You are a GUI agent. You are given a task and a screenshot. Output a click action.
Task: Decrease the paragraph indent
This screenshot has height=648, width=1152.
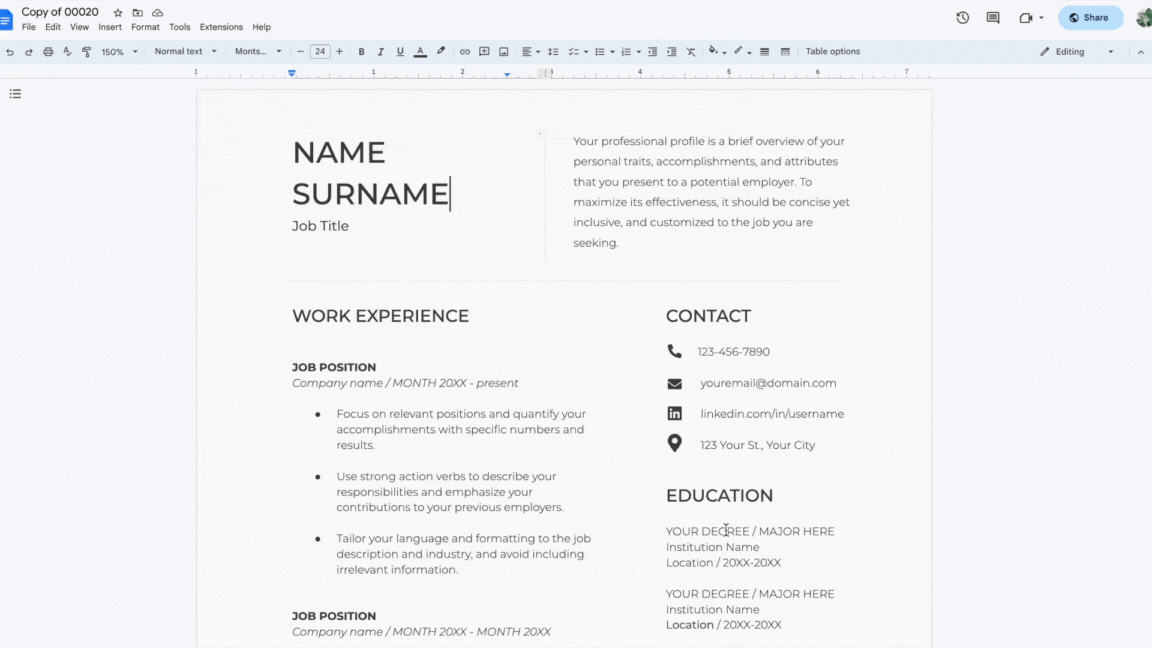pyautogui.click(x=652, y=51)
